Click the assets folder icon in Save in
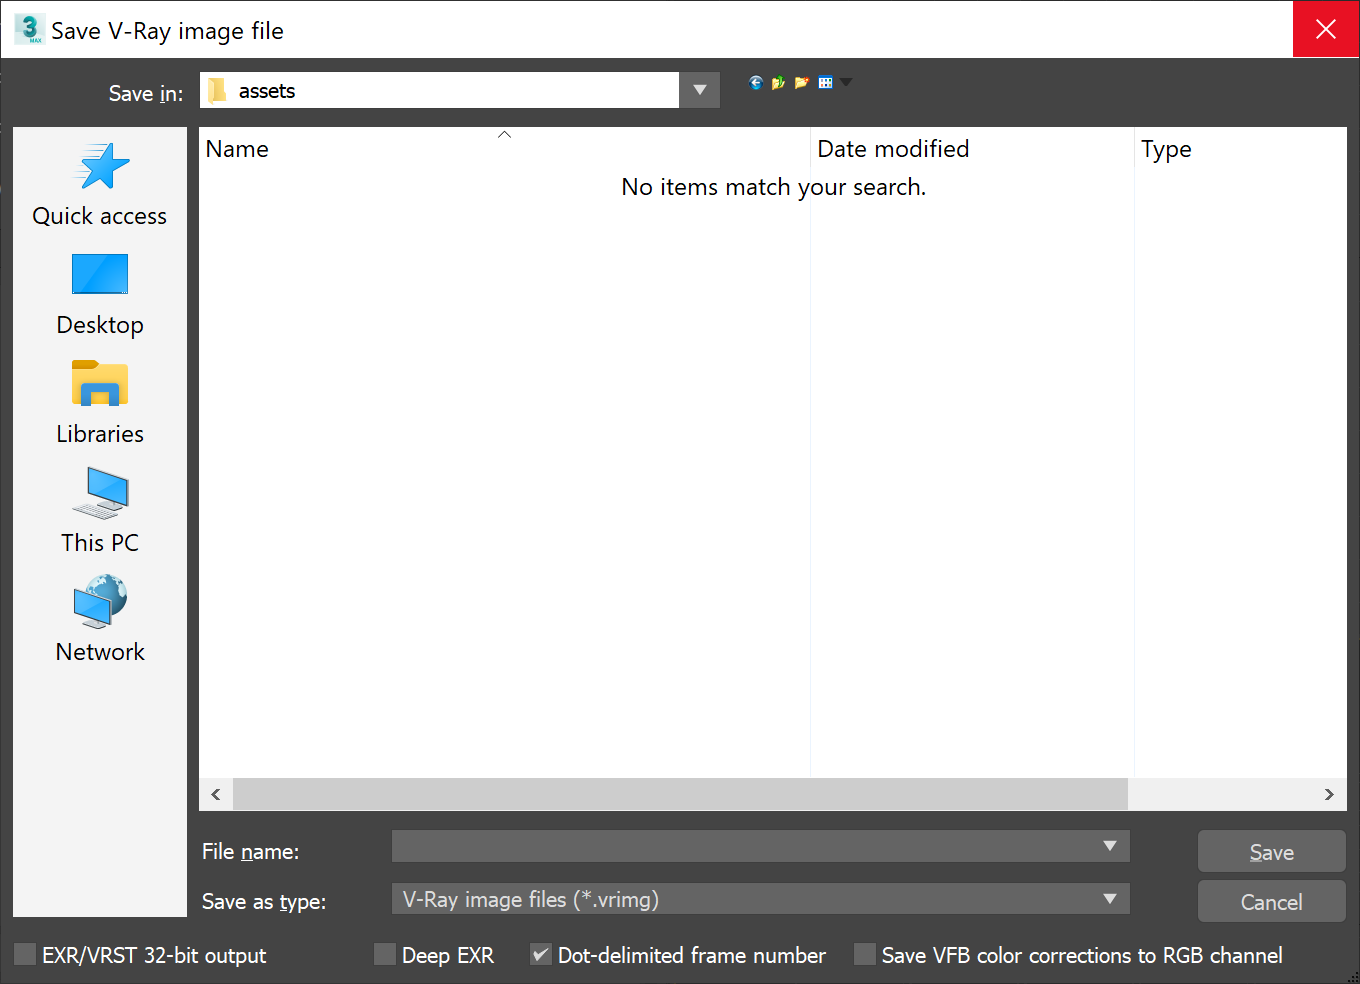 [x=218, y=90]
